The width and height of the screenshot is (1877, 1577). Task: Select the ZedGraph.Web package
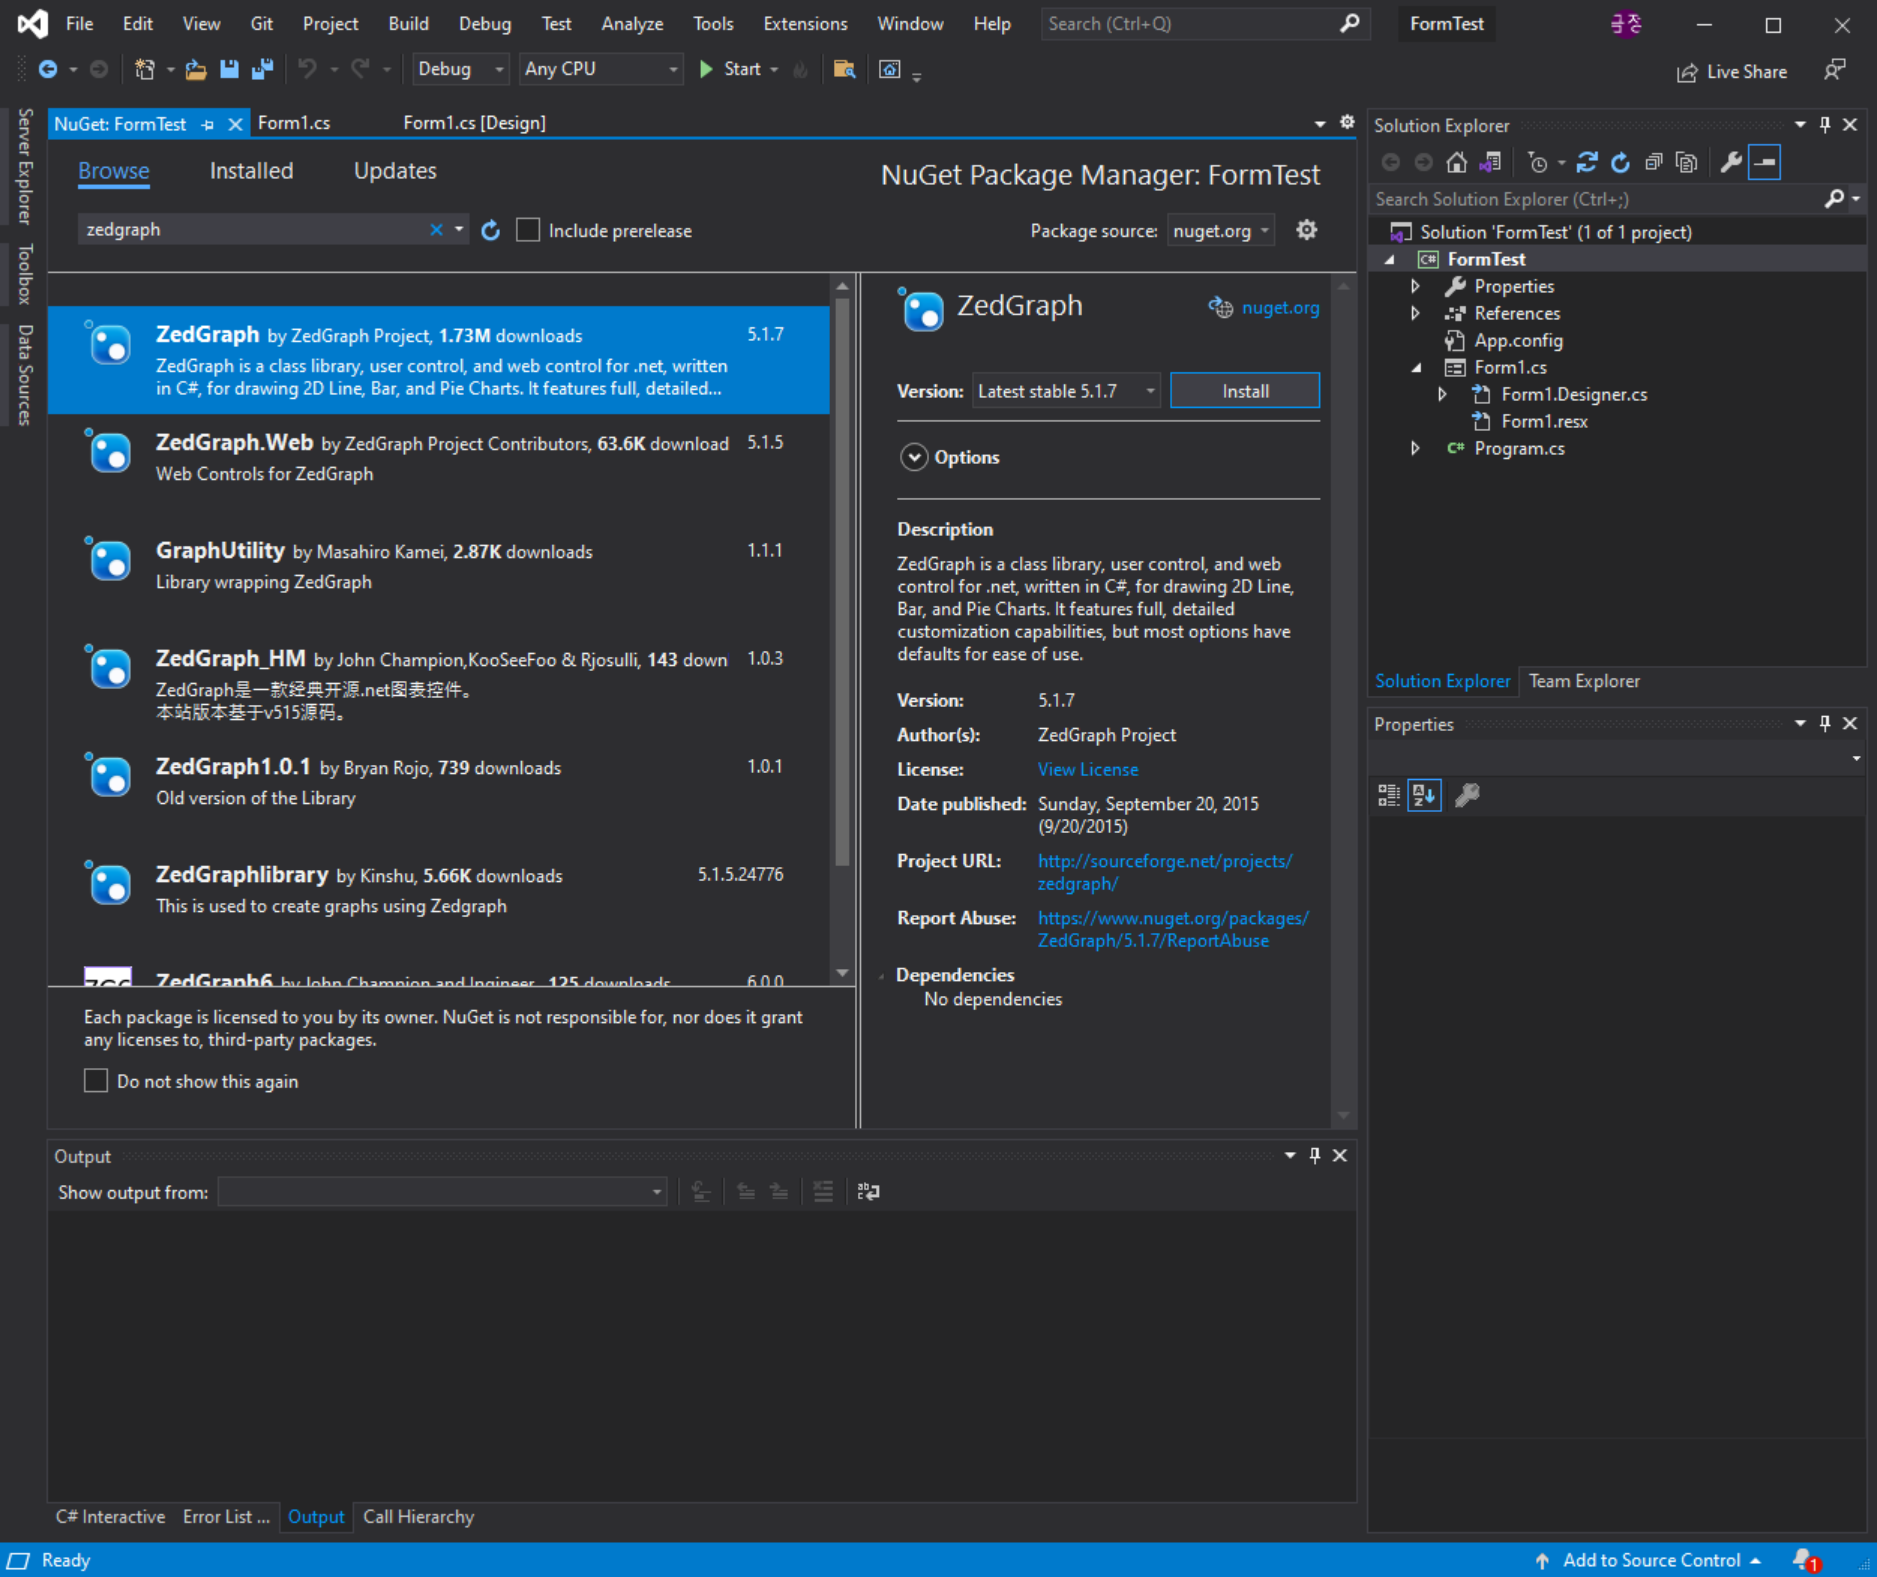[x=438, y=467]
